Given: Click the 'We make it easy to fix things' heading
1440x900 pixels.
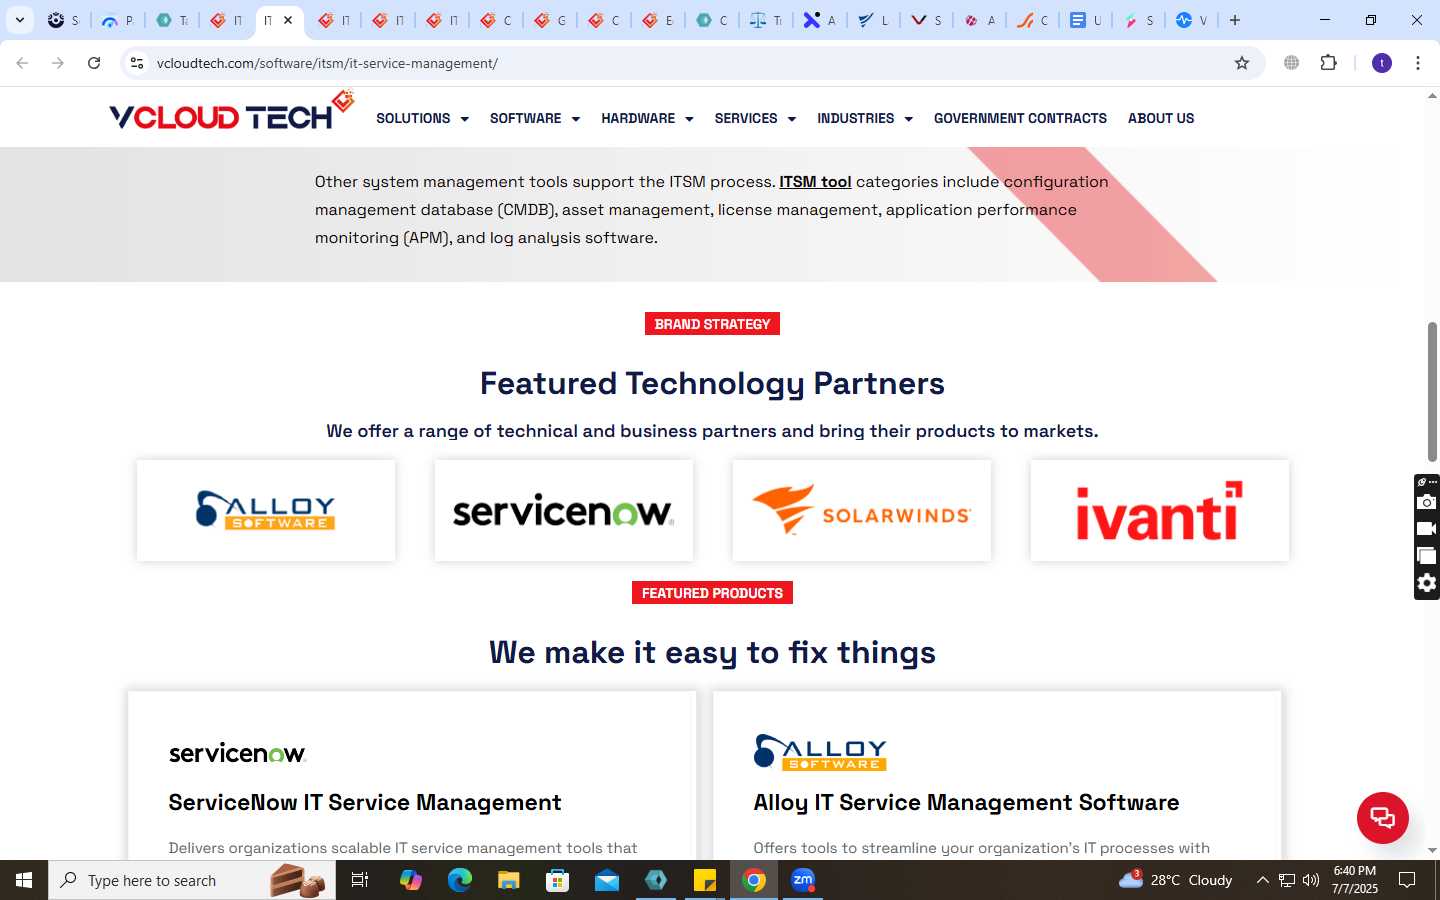Looking at the screenshot, I should [x=712, y=652].
